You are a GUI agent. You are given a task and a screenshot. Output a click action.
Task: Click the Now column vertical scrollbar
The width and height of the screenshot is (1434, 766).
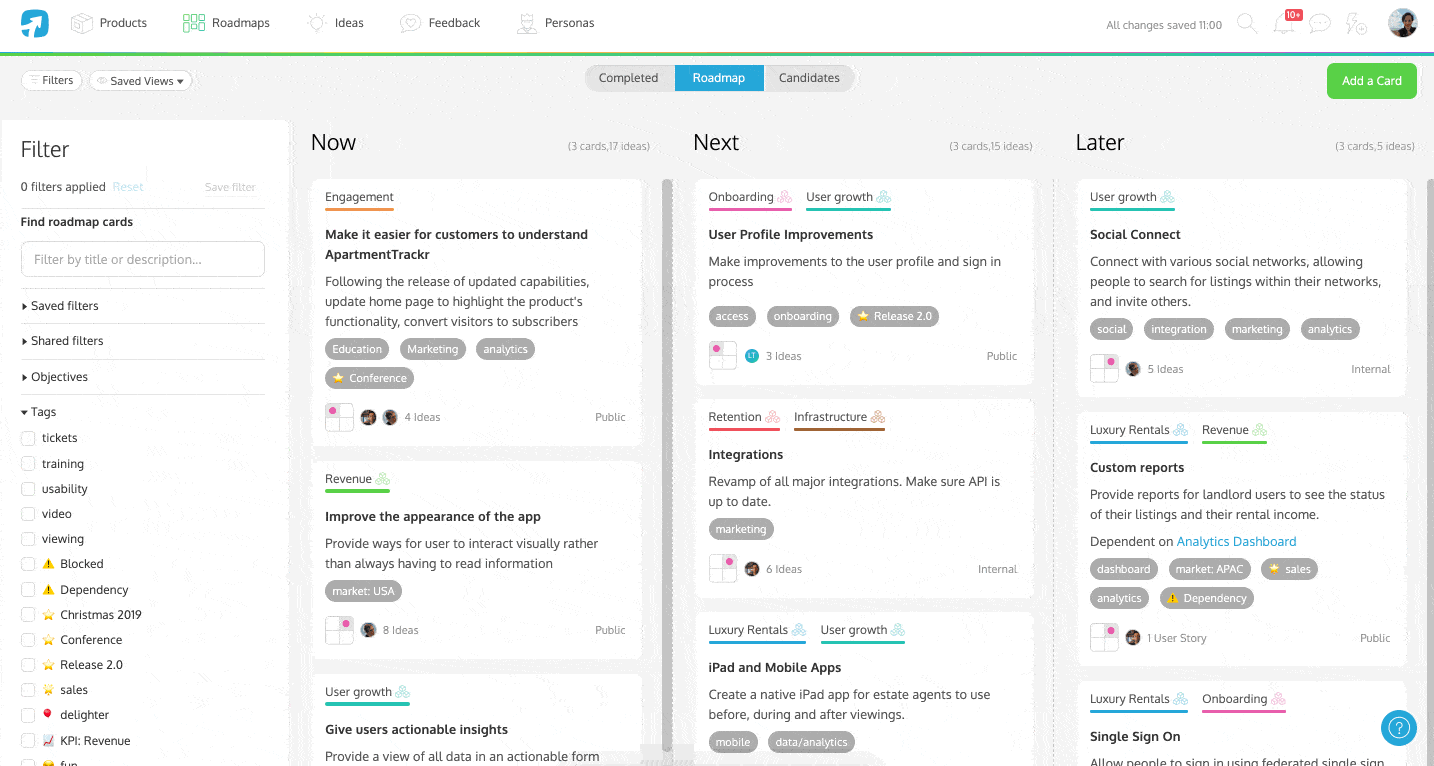pyautogui.click(x=667, y=450)
